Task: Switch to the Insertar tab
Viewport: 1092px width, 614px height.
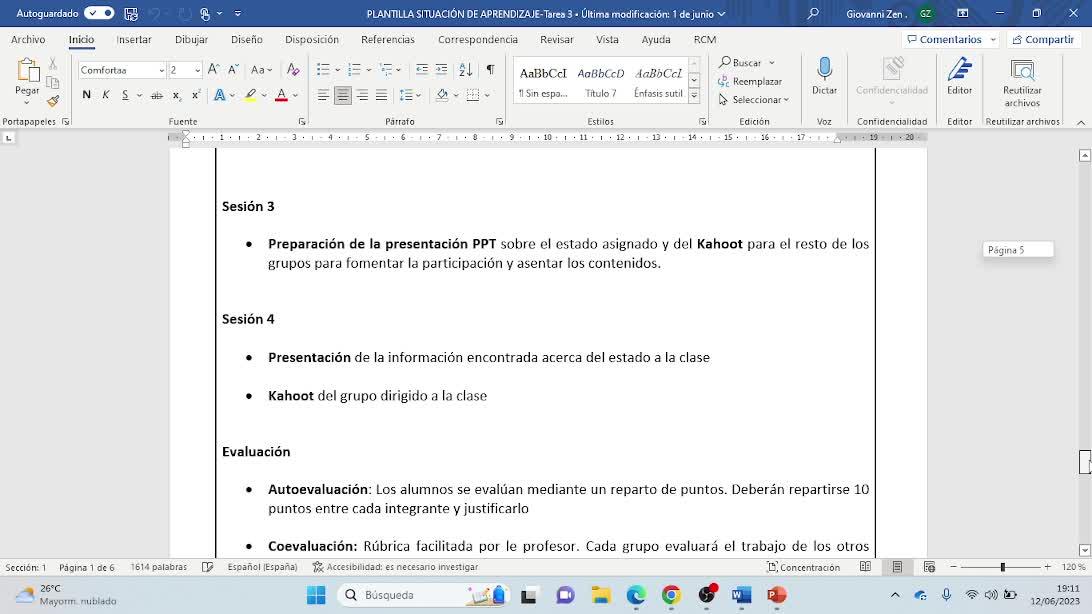Action: pos(134,40)
